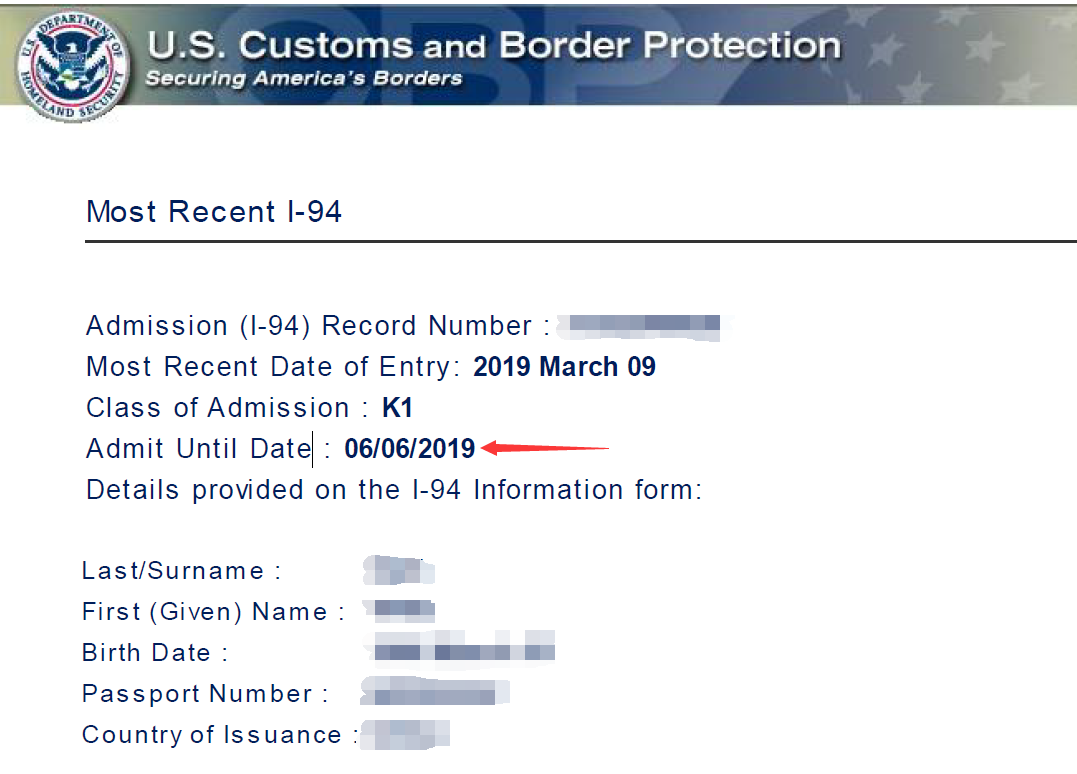Click the Admit Until Date value 06/06/2019
Image resolution: width=1077 pixels, height=774 pixels.
point(409,449)
